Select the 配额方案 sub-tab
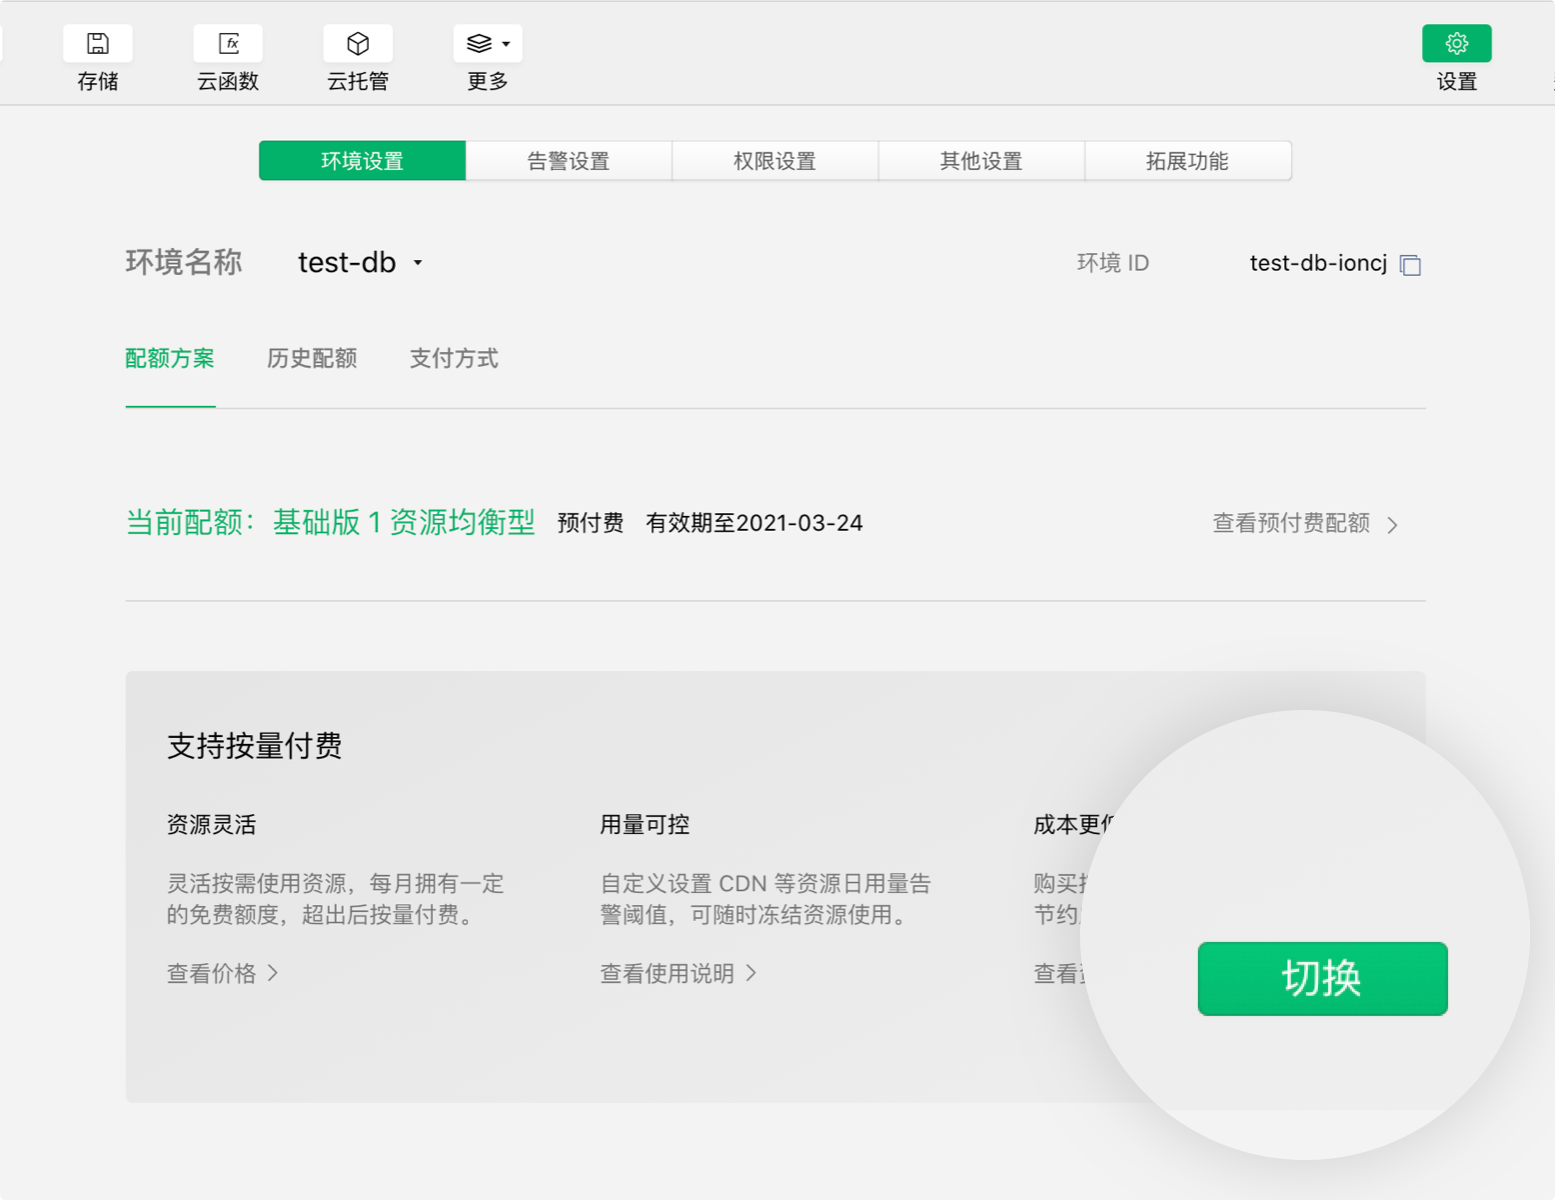The height and width of the screenshot is (1200, 1555). pos(170,359)
